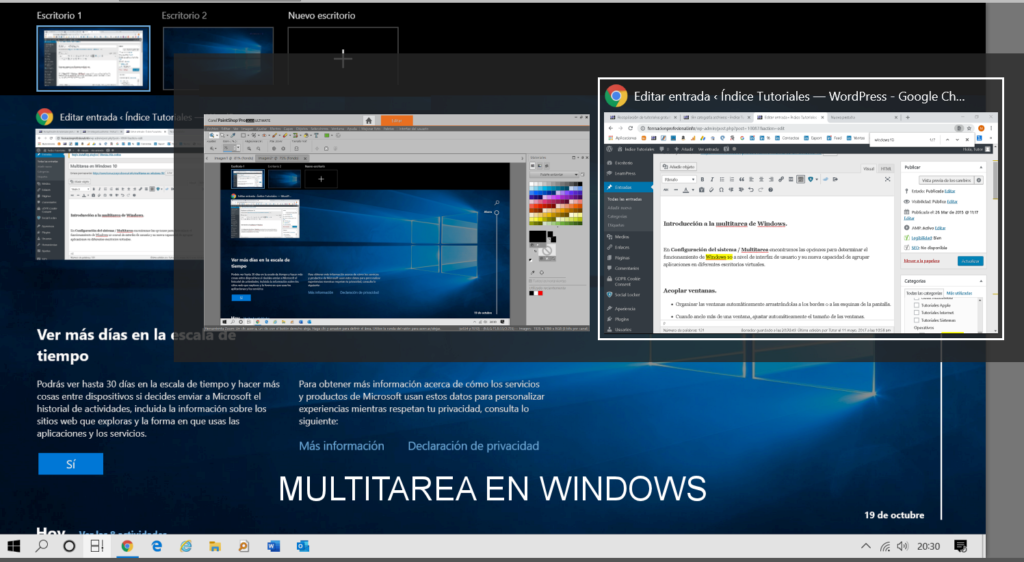Pick a red swatch in PaintShop Pro palette
The width and height of the screenshot is (1024, 562).
click(541, 206)
